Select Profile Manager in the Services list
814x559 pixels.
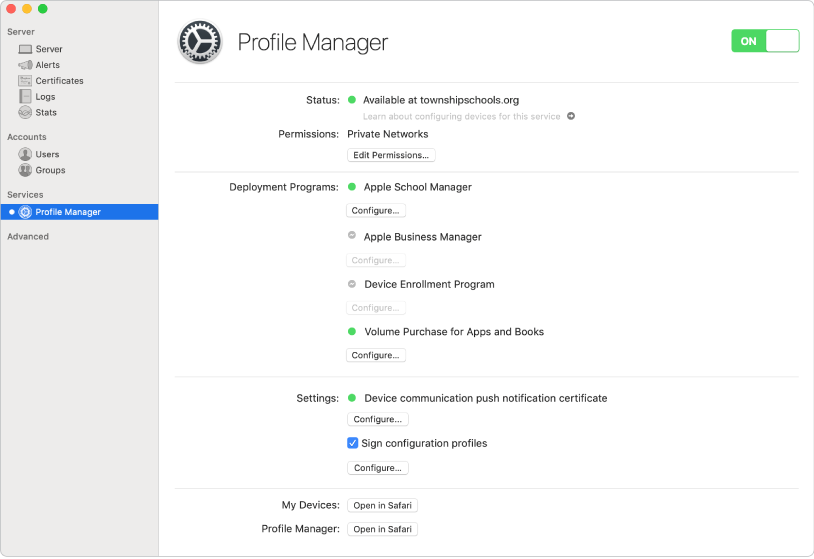(x=68, y=212)
